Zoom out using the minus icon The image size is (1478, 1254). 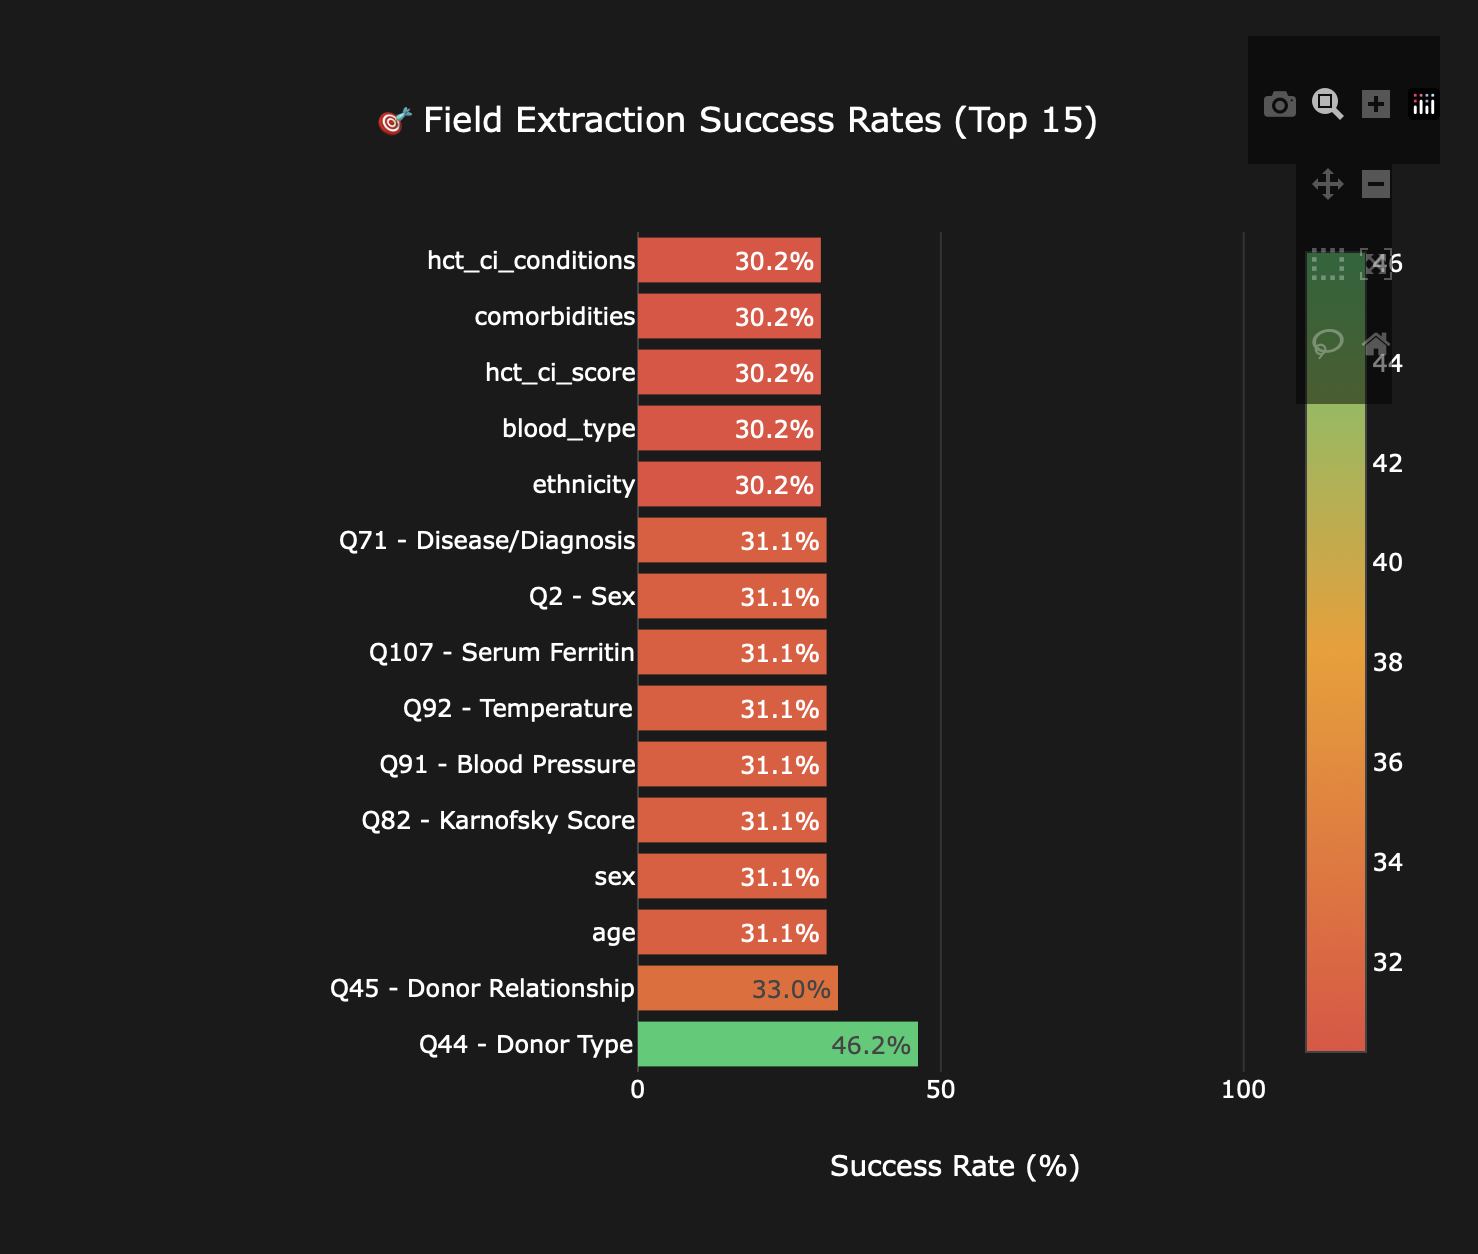coord(1377,185)
